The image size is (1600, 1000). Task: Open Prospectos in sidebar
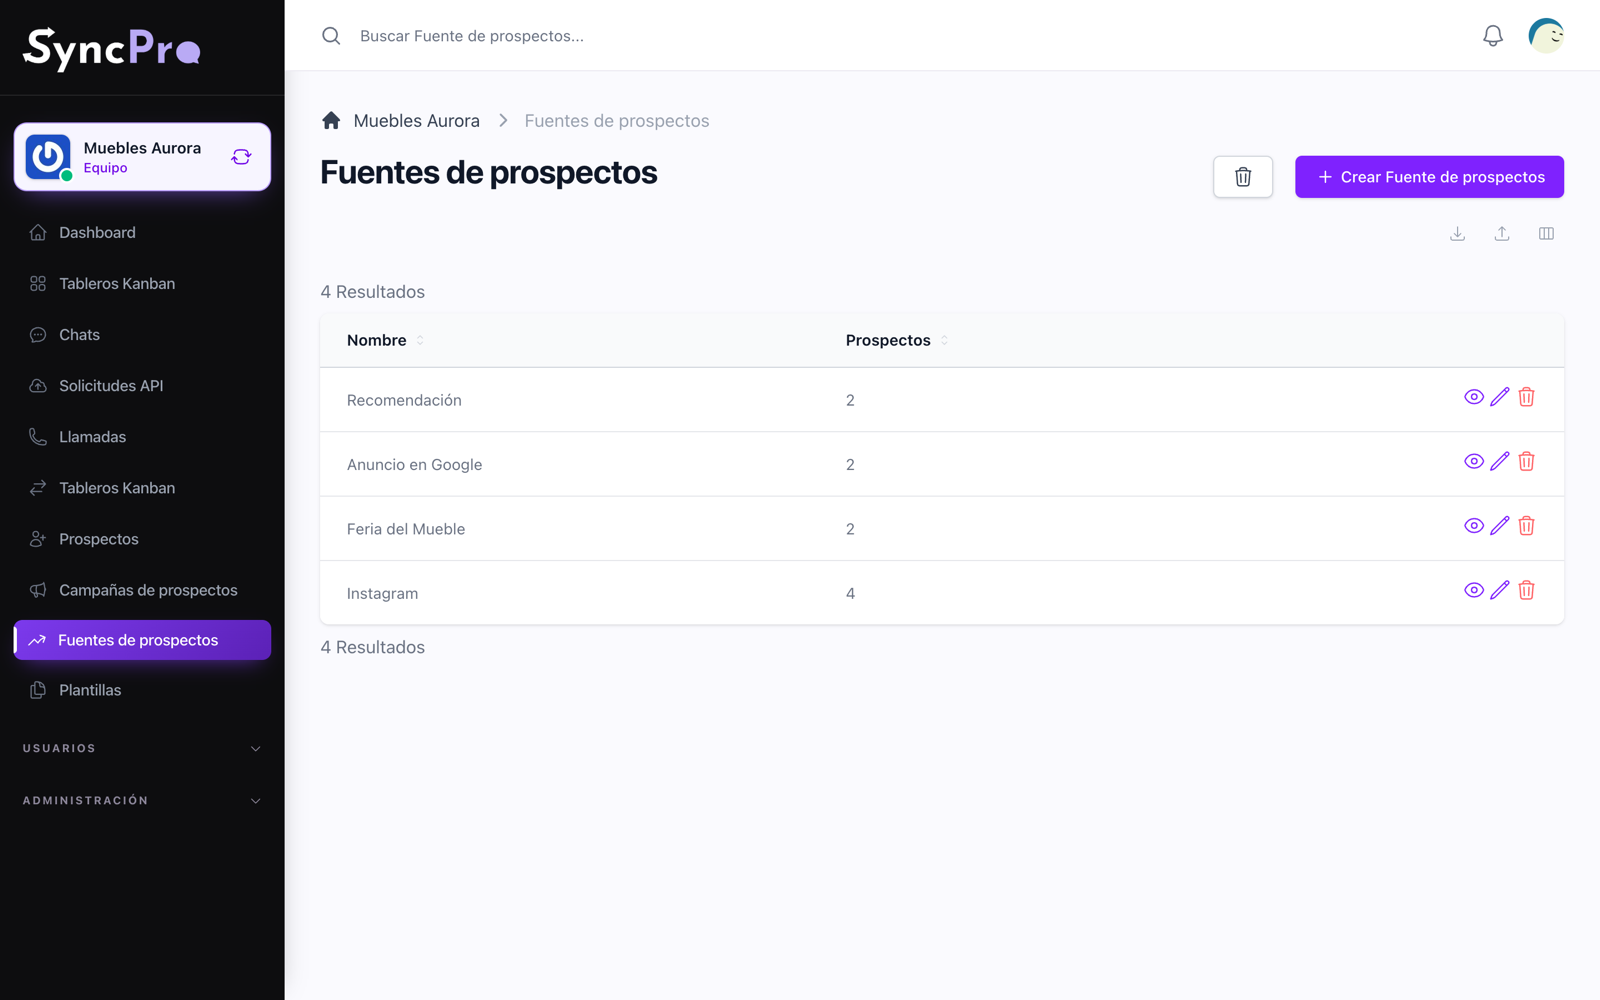(142, 538)
